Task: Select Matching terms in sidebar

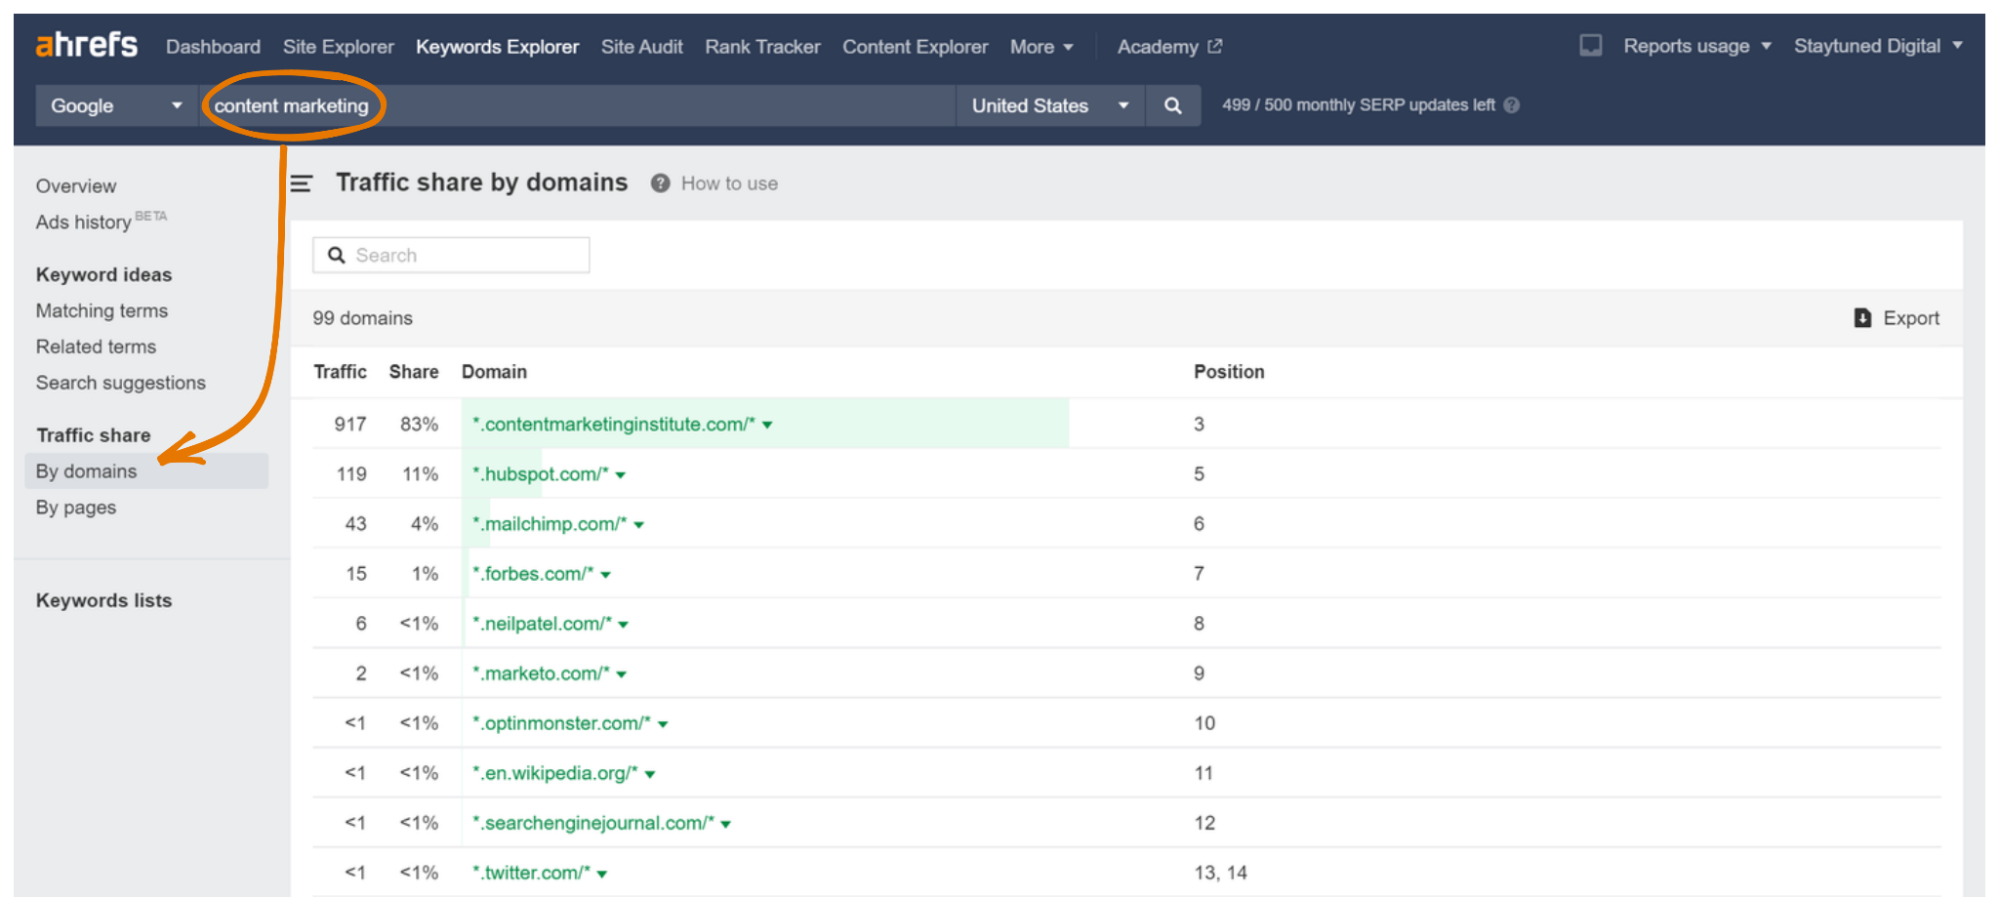Action: pos(102,311)
